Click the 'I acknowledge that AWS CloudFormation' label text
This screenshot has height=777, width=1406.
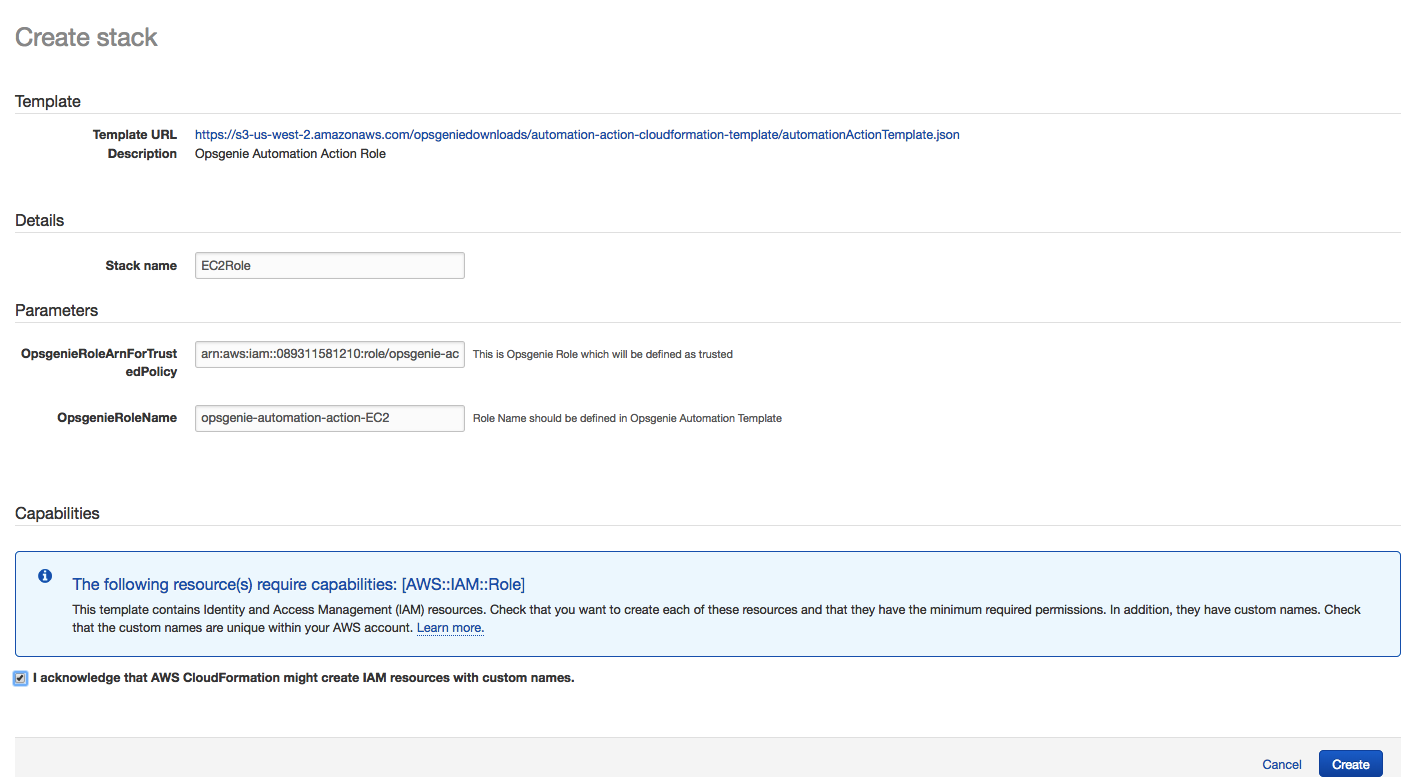[x=304, y=678]
